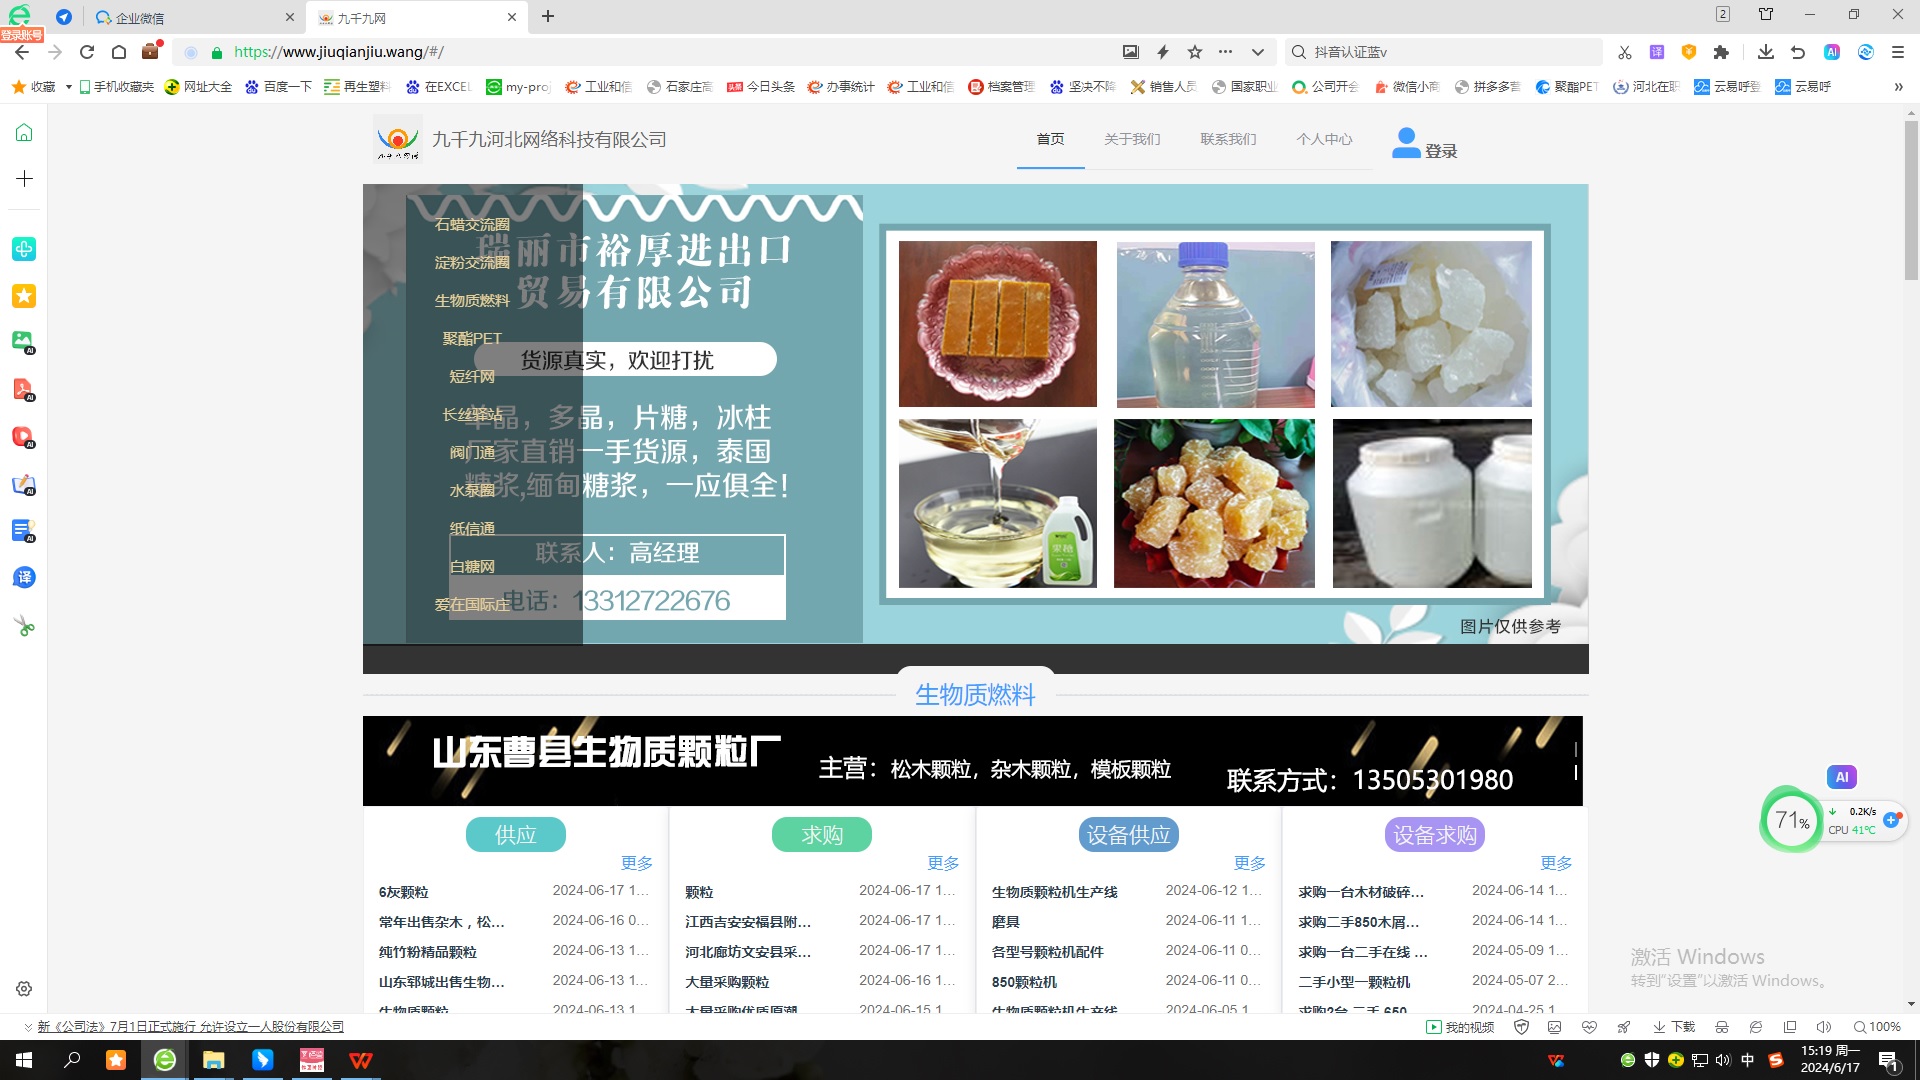Expand the hidden bookmarks overflow chevron
Image resolution: width=1920 pixels, height=1080 pixels.
click(x=1897, y=87)
